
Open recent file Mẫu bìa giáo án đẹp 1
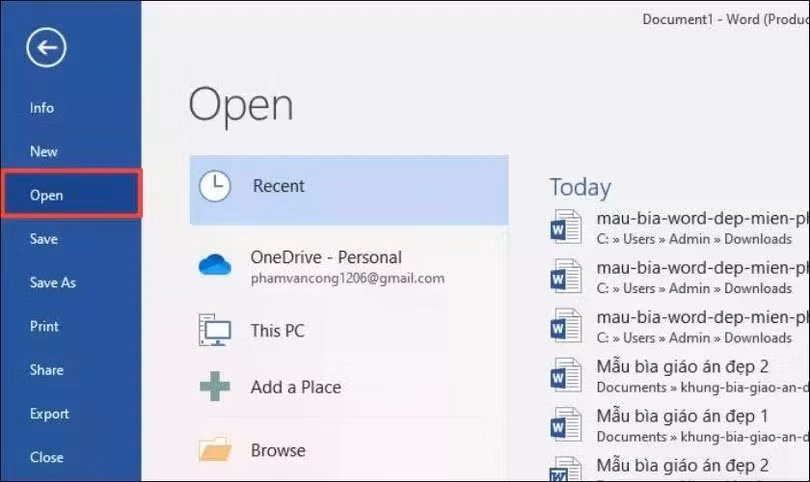tap(682, 416)
